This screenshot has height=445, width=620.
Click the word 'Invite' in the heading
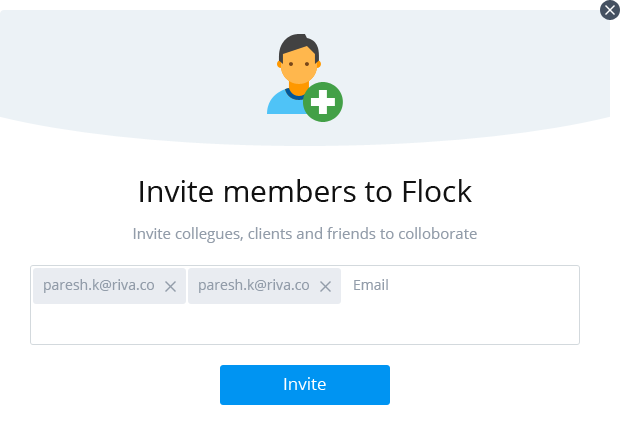pyautogui.click(x=169, y=191)
